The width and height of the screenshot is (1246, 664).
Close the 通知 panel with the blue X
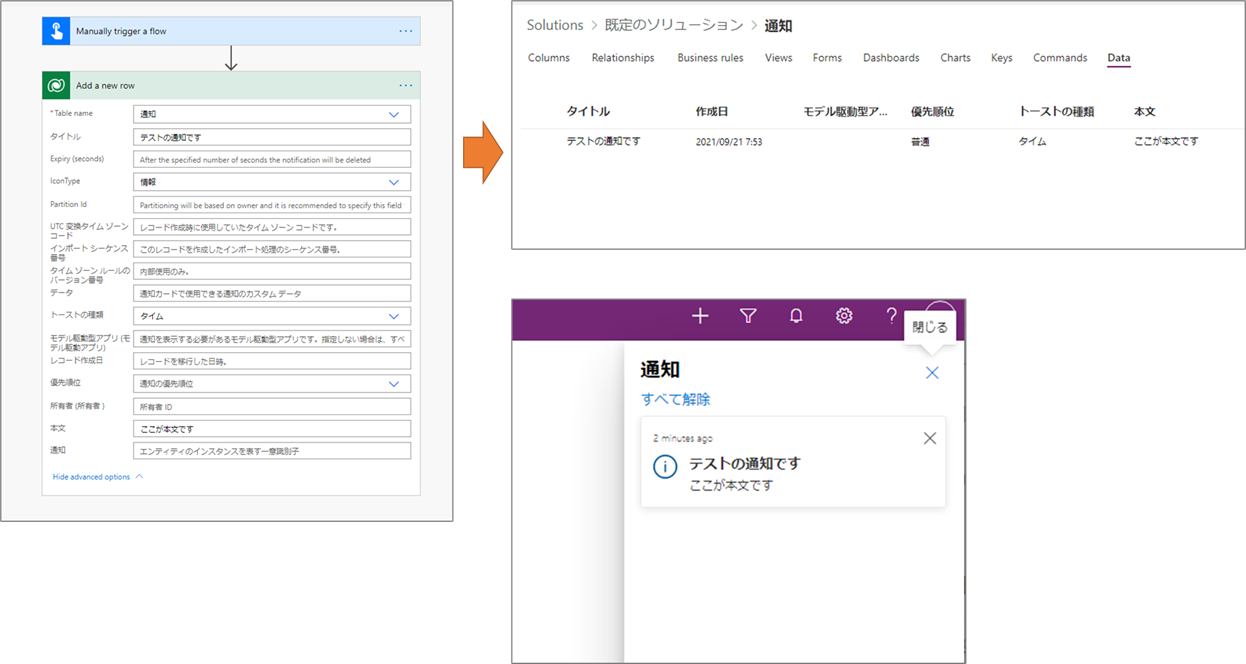(932, 373)
